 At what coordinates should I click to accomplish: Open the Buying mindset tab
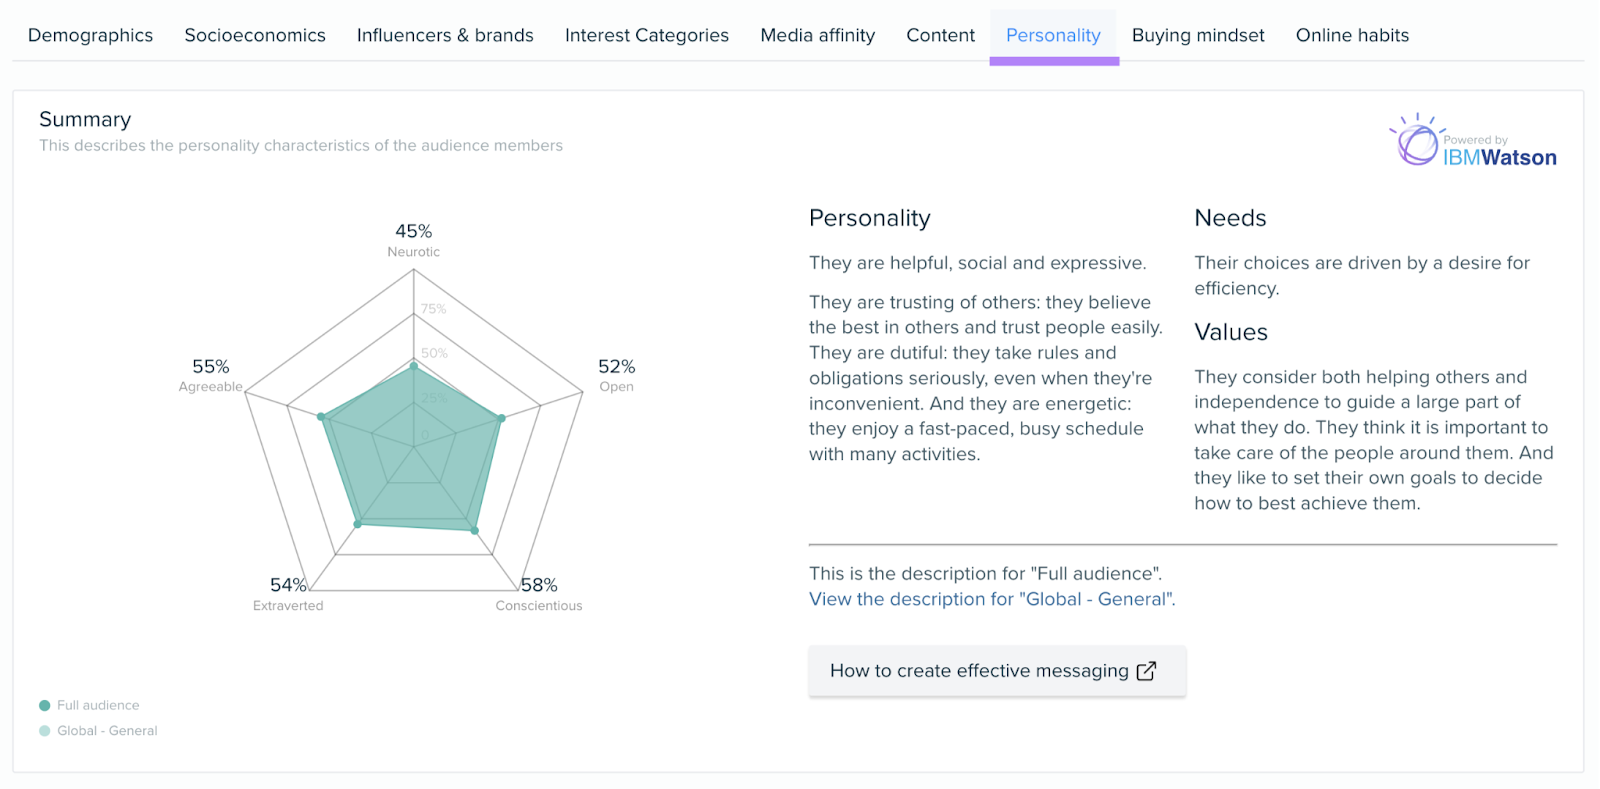tap(1197, 35)
